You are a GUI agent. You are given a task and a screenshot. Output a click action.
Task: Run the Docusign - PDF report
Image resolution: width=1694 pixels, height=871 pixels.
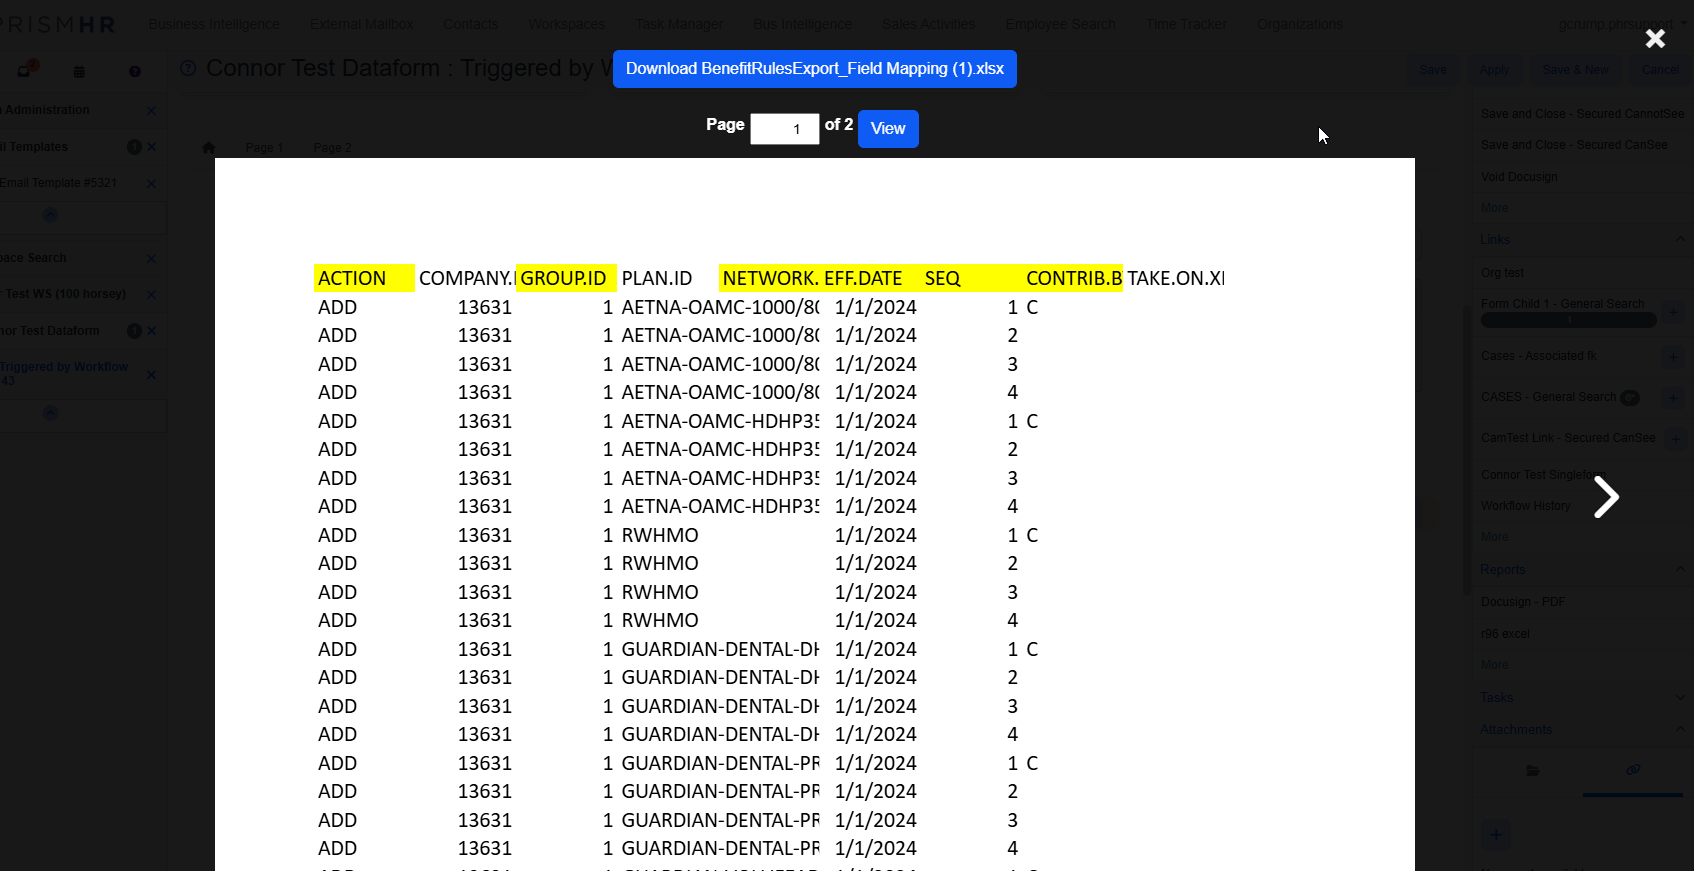[1523, 602]
